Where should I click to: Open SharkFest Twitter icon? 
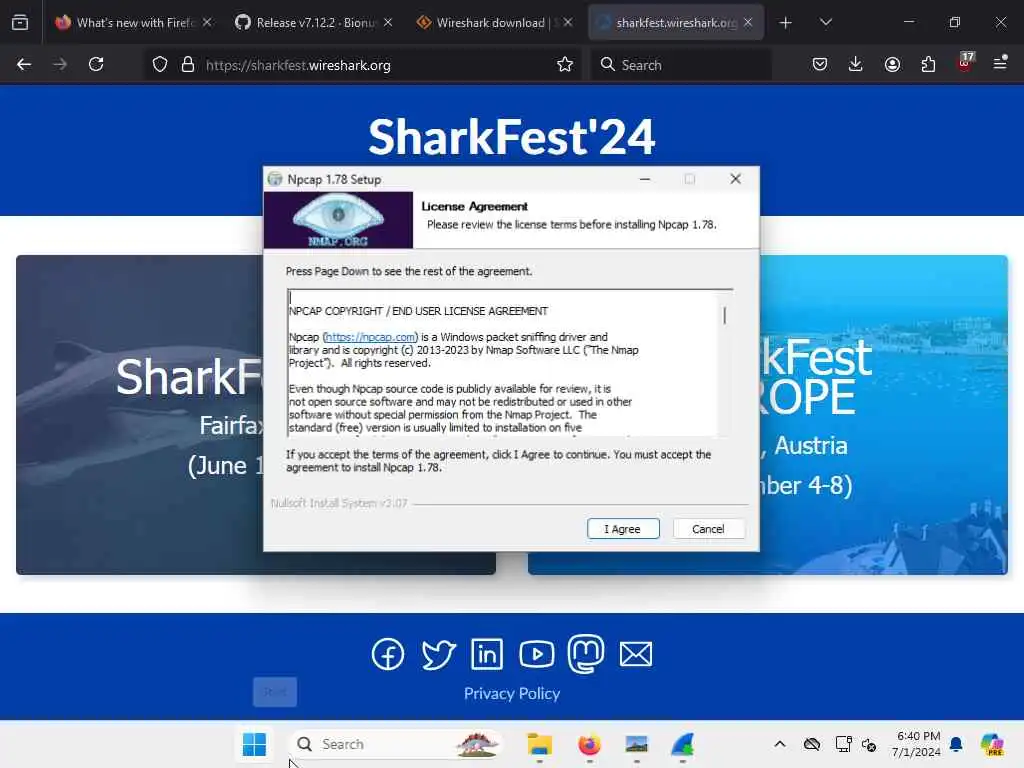[438, 654]
